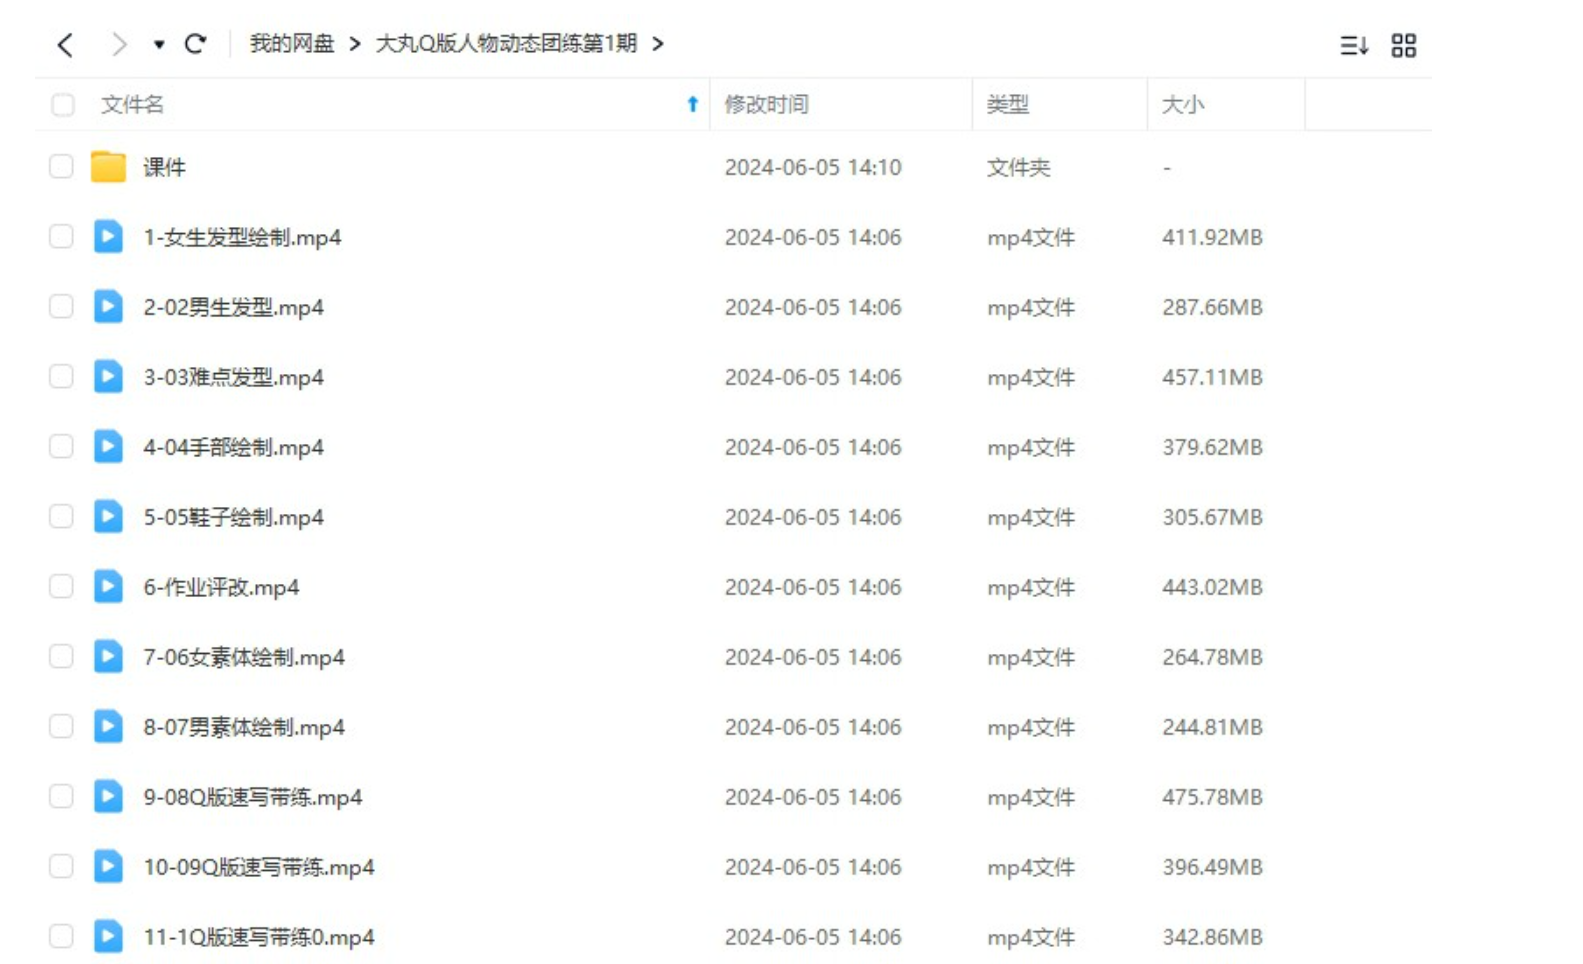Click the yellow 课件 folder icon
Image resolution: width=1583 pixels, height=964 pixels.
[108, 166]
